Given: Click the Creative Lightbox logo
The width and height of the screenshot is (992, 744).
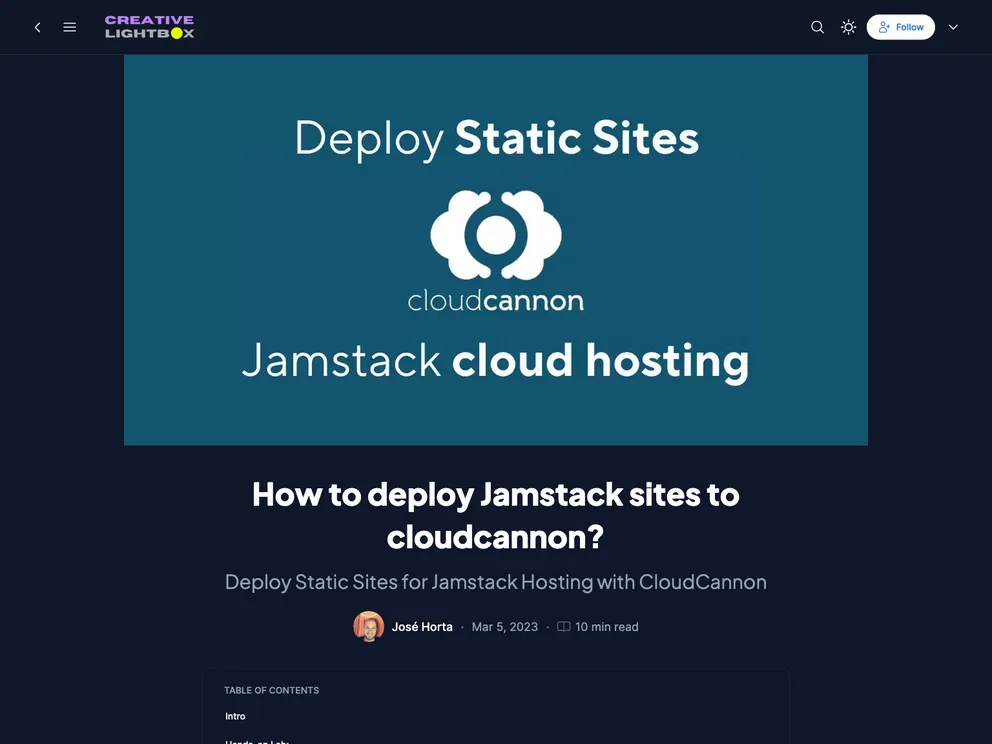Looking at the screenshot, I should [x=150, y=27].
